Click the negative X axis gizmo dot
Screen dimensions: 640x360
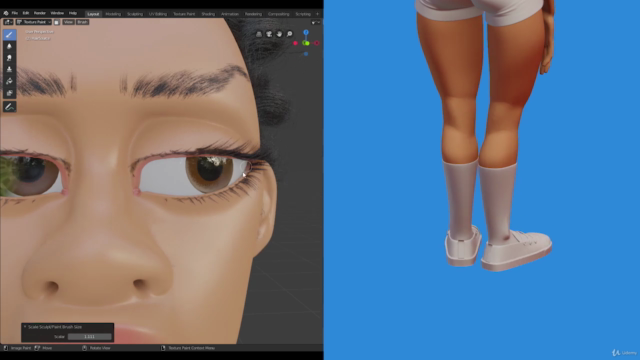[295, 43]
